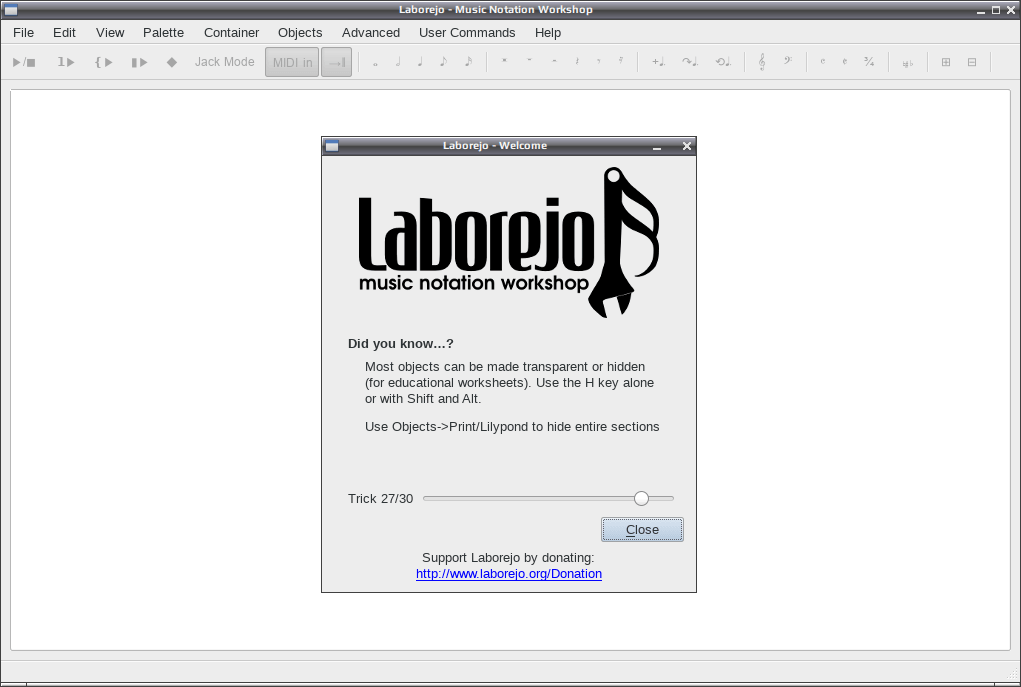Insert the 3/4 time signature
This screenshot has height=687, width=1021.
[869, 62]
